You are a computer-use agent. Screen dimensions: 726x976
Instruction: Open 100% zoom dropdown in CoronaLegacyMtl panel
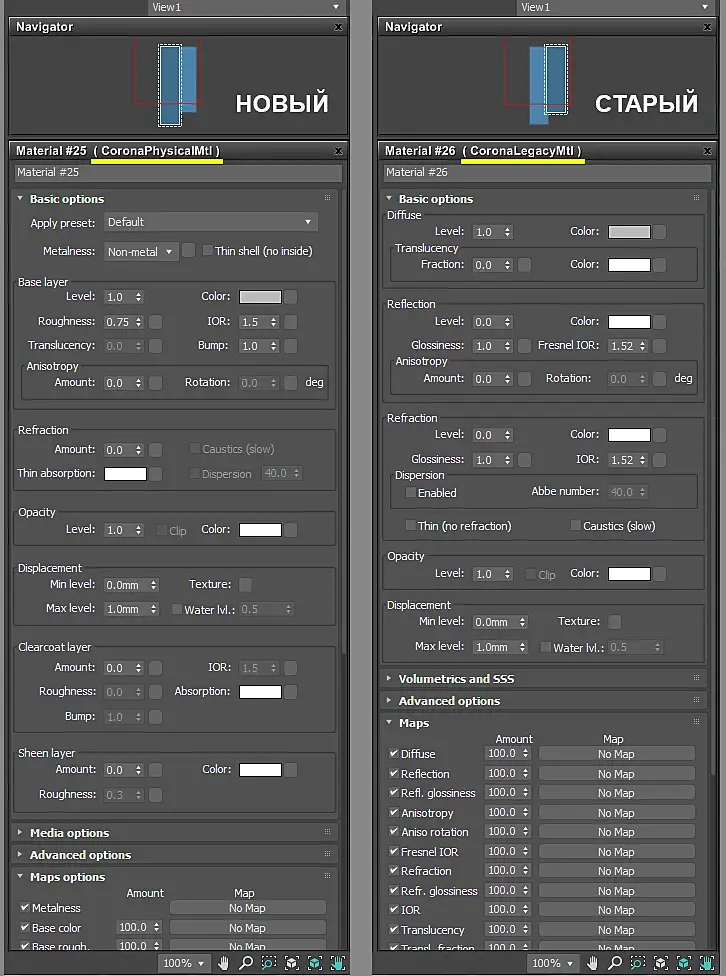tap(553, 963)
